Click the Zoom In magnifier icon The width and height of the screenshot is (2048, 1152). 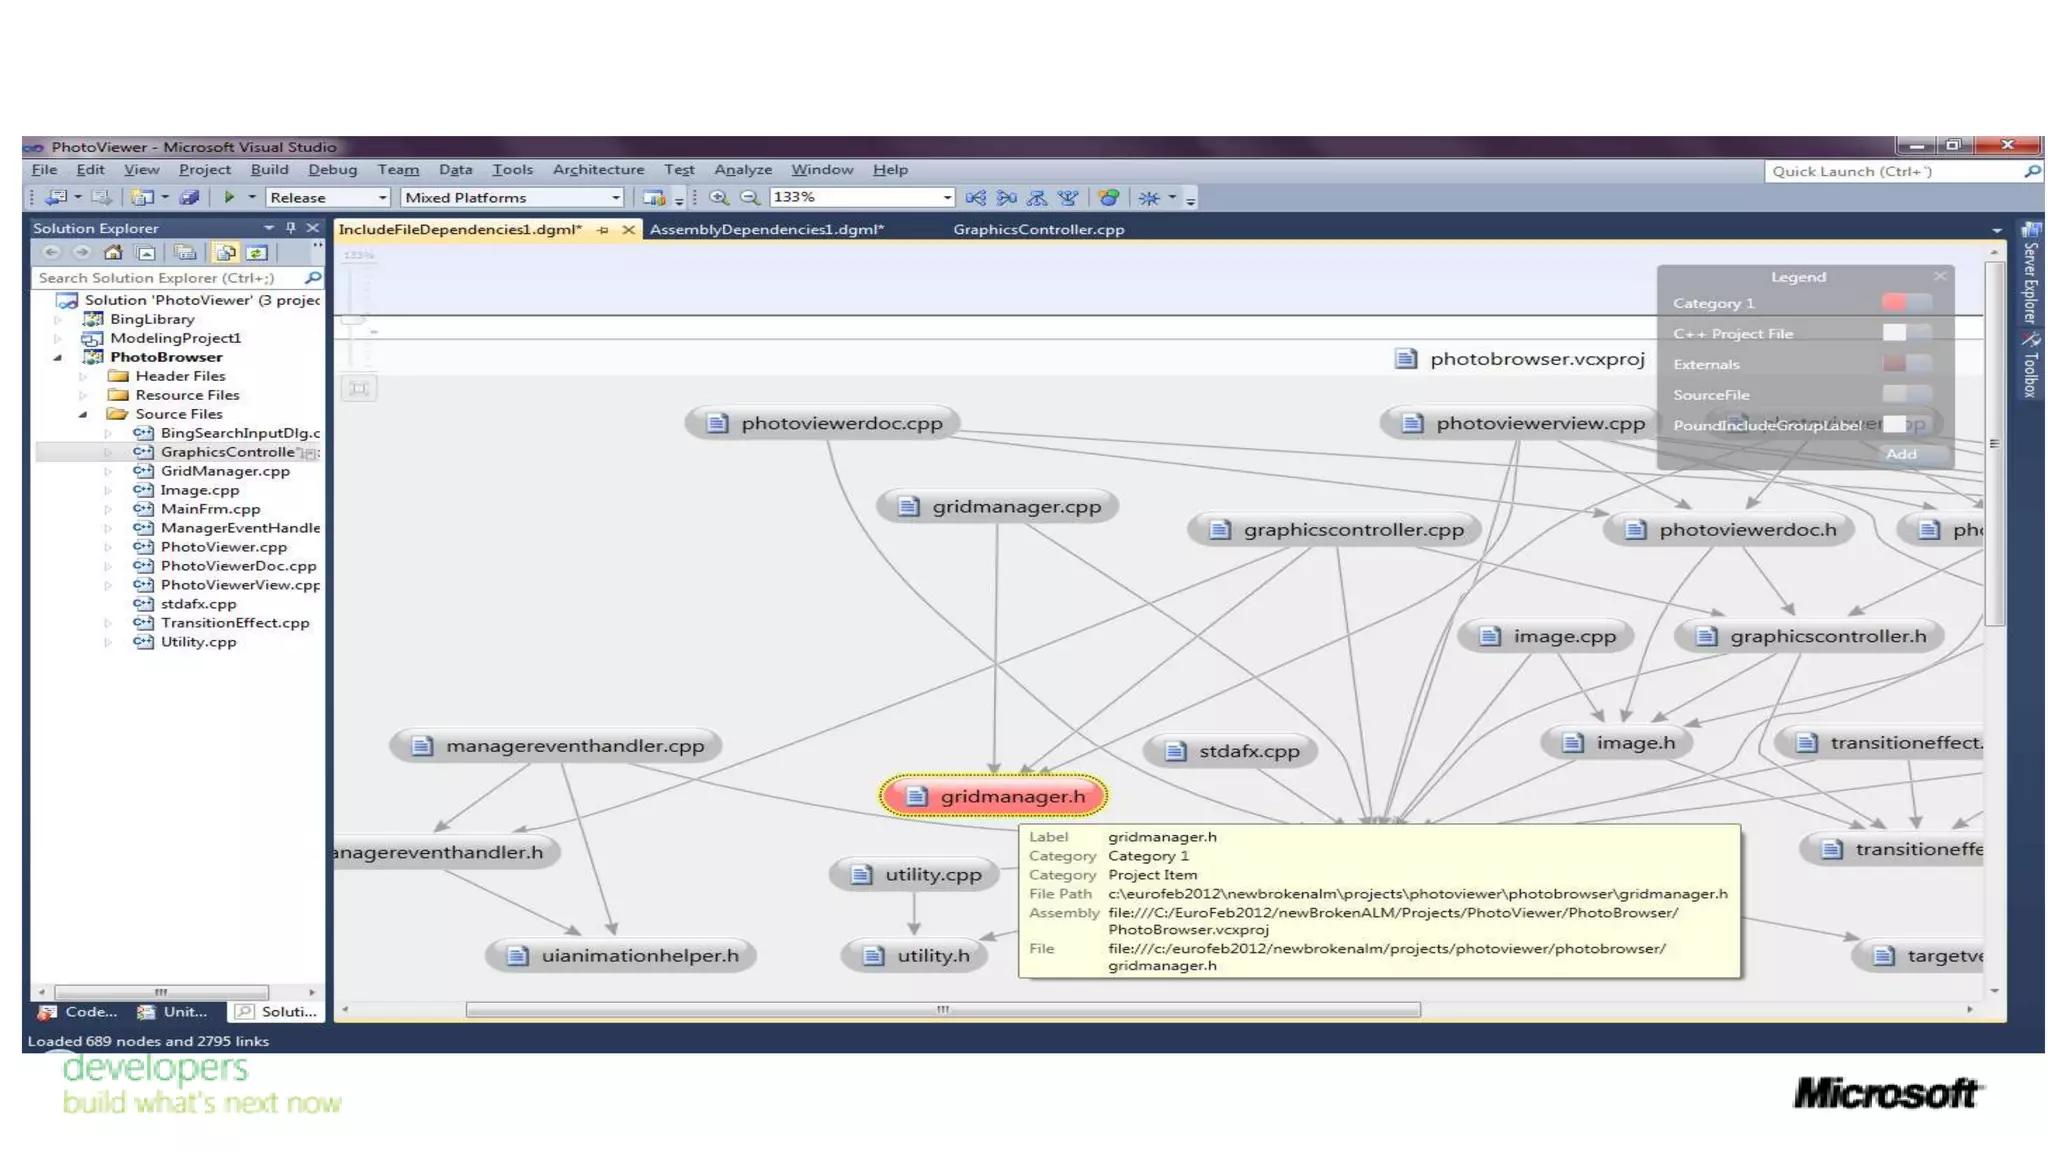pos(718,198)
